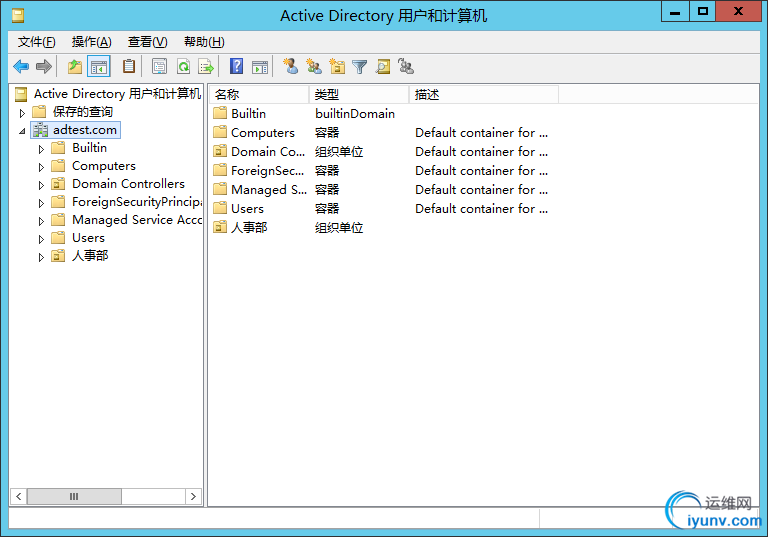Click 容器 type in Computers row
768x537 pixels.
(x=327, y=133)
